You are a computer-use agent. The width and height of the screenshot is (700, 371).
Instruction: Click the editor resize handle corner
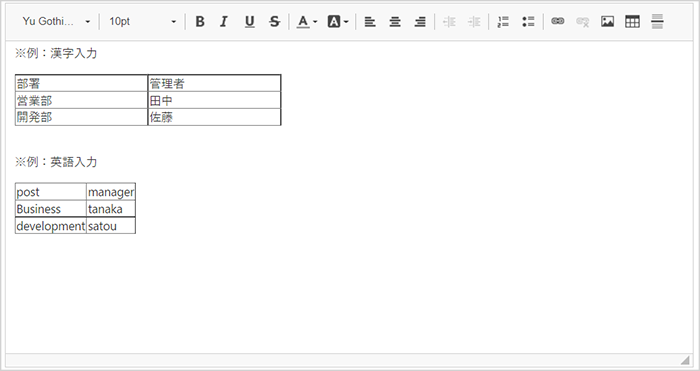point(685,360)
